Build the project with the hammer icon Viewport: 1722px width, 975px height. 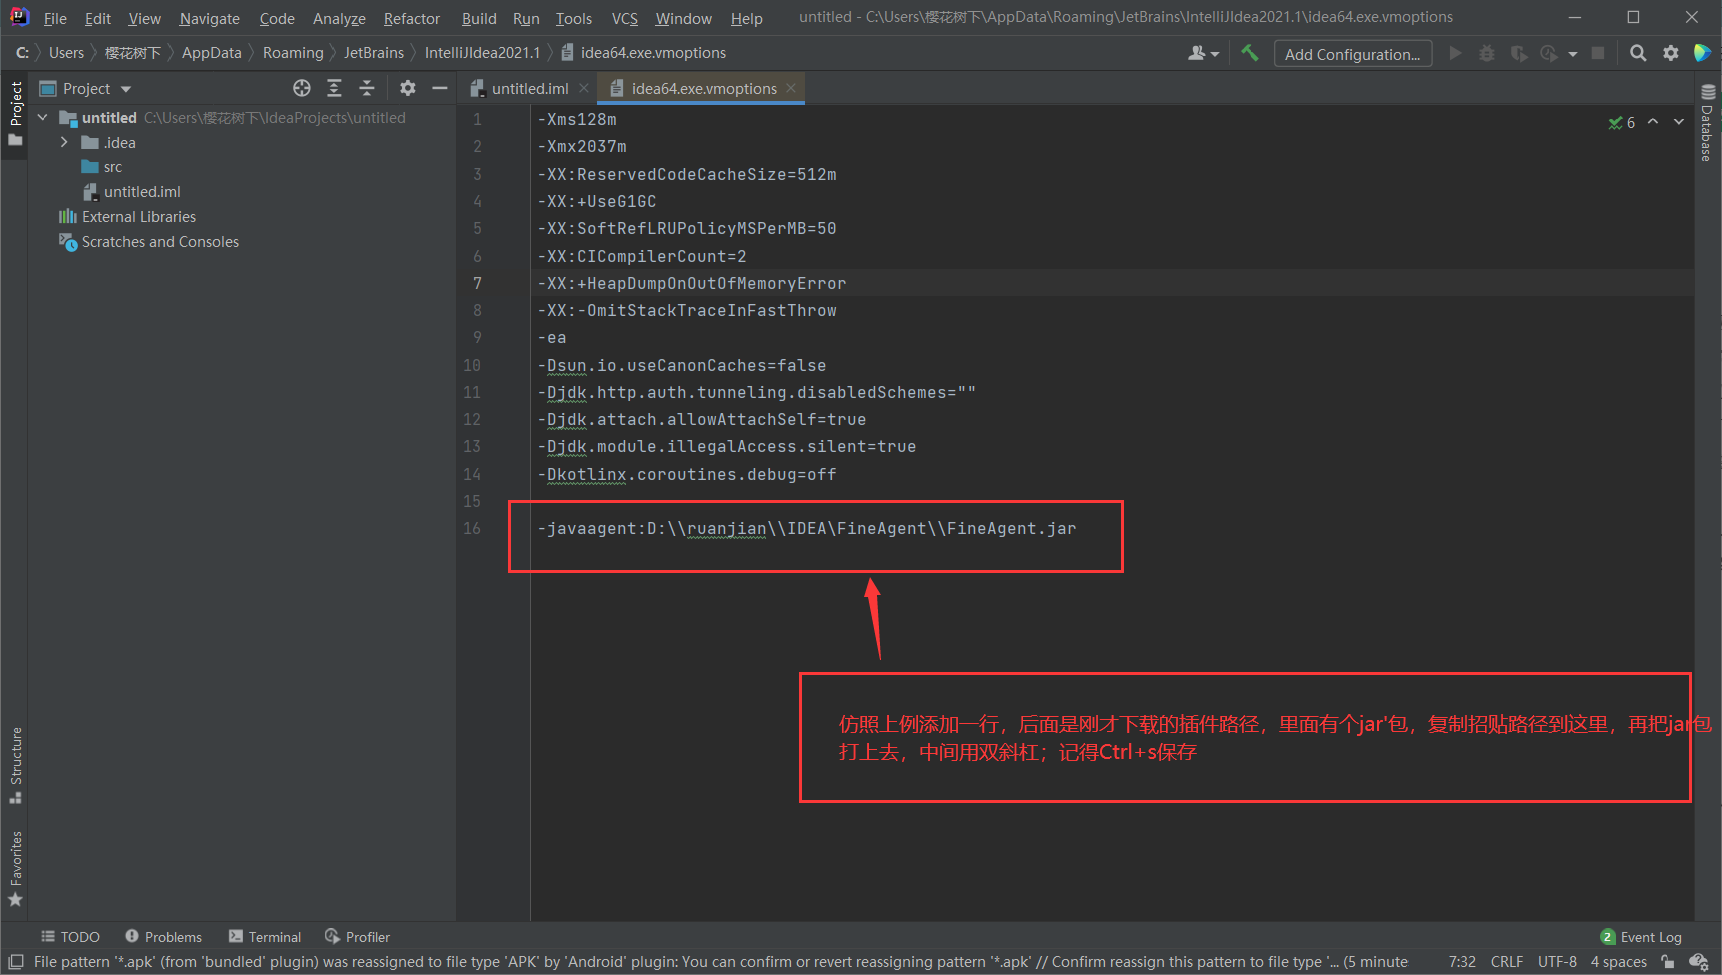click(x=1250, y=53)
